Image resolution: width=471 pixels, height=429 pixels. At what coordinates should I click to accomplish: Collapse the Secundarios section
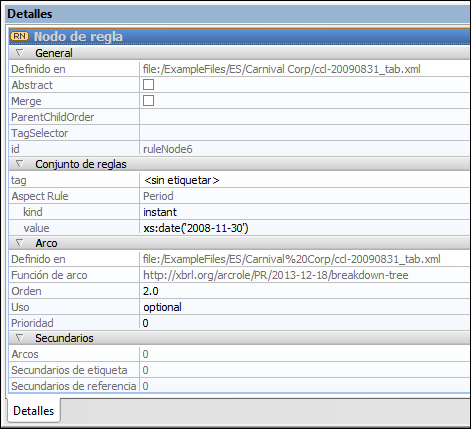[x=20, y=338]
